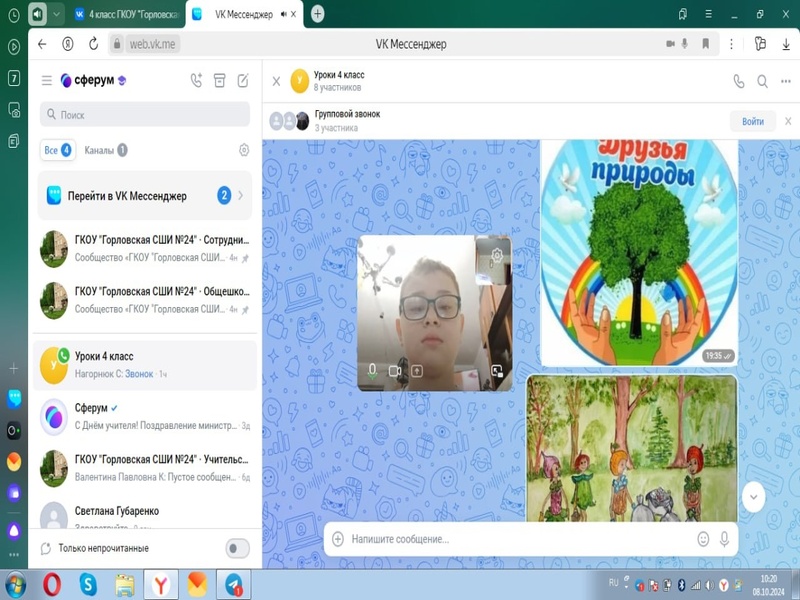800x600 pixels.
Task: Open a new browser tab
Action: coord(317,14)
